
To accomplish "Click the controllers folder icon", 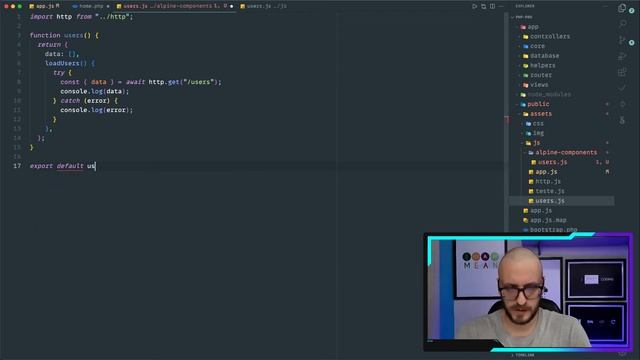I will 526,37.
